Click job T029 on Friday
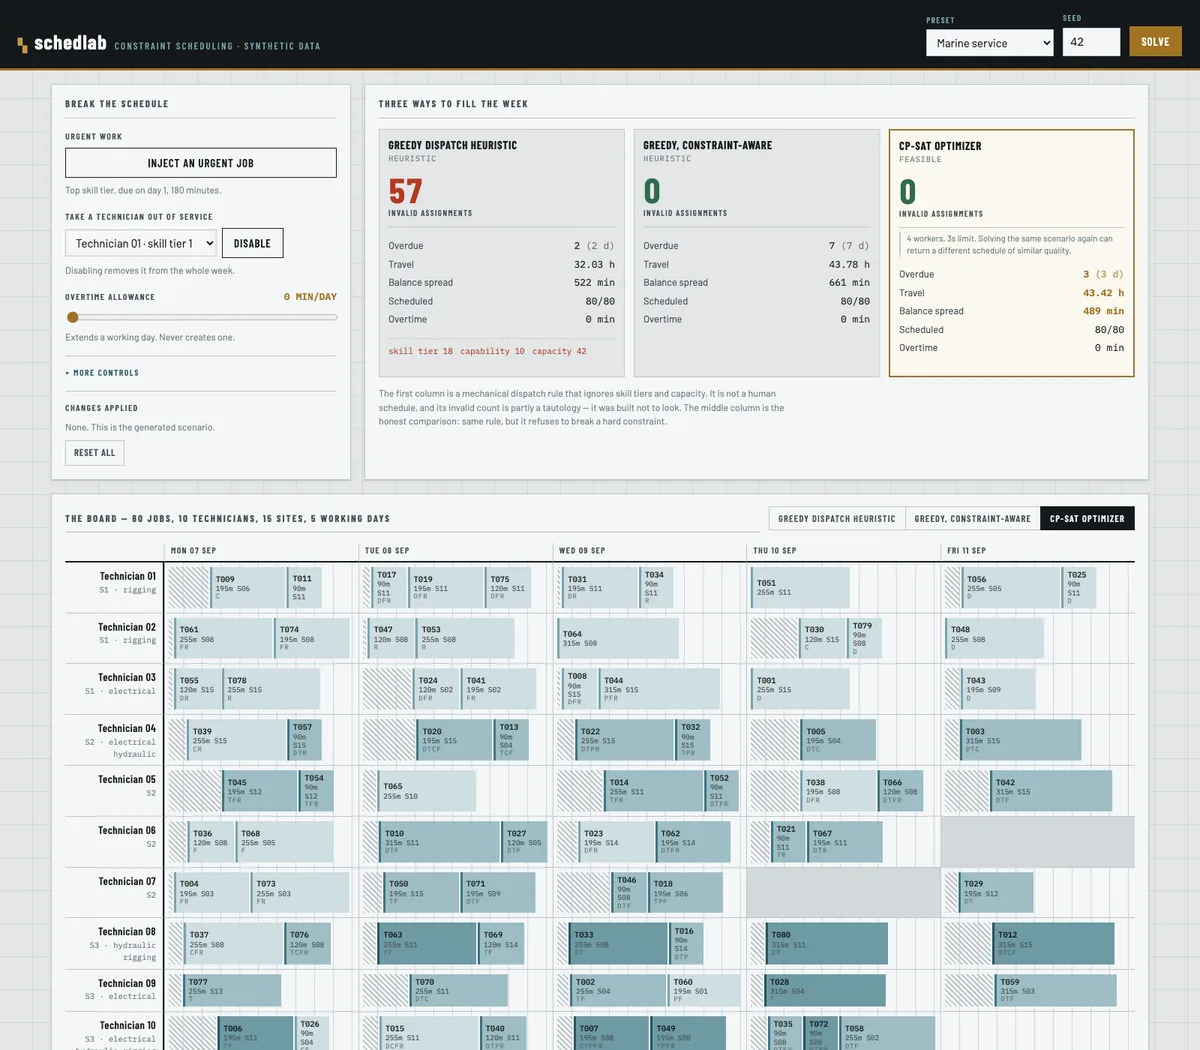 click(997, 892)
